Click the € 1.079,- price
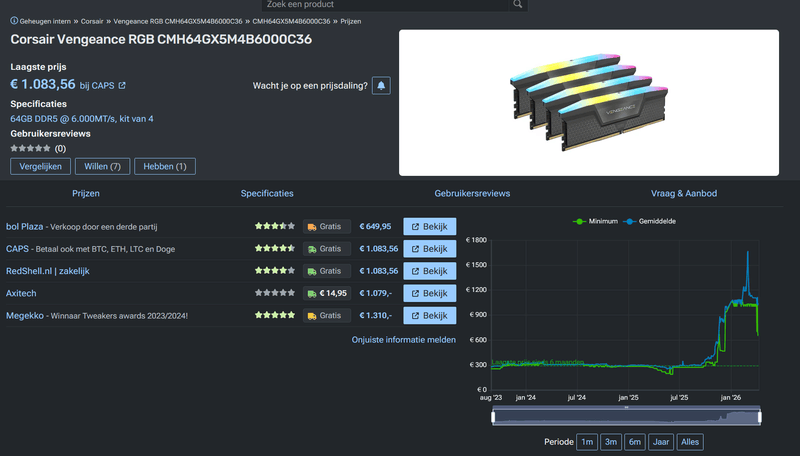The width and height of the screenshot is (800, 456). [x=375, y=293]
